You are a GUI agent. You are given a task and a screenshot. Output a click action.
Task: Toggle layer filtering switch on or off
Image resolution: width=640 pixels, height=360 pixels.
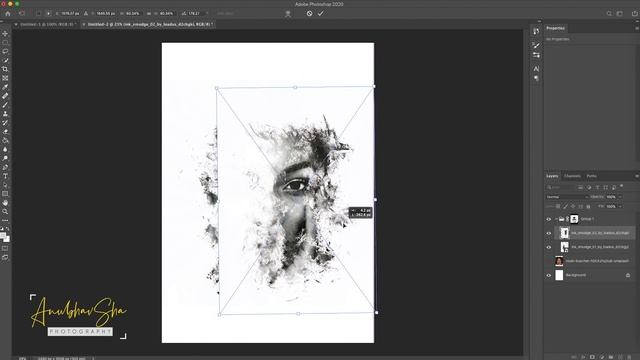click(x=622, y=186)
